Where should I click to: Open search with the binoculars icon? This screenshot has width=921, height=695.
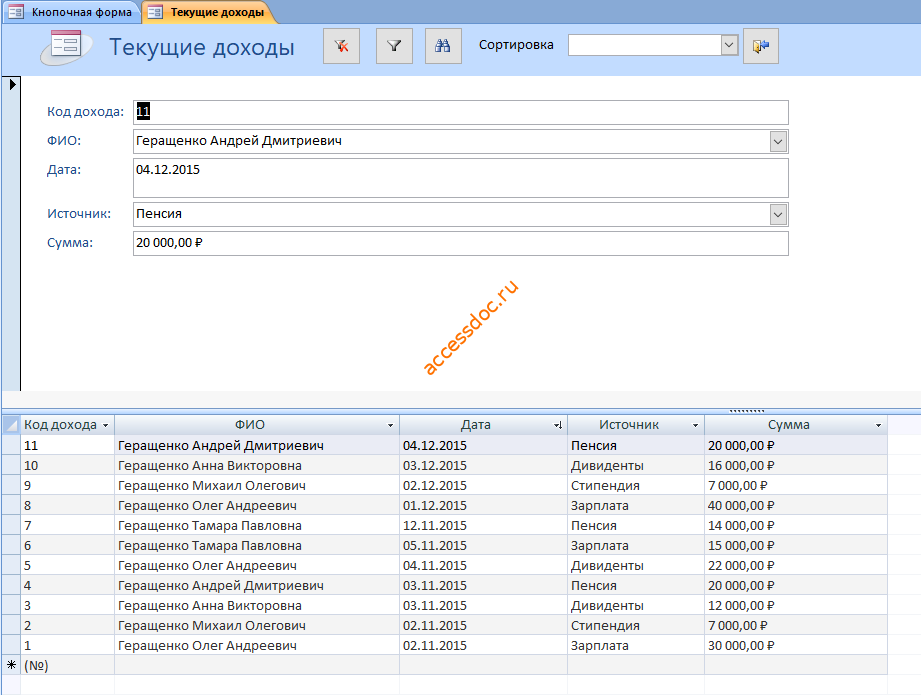coord(443,46)
